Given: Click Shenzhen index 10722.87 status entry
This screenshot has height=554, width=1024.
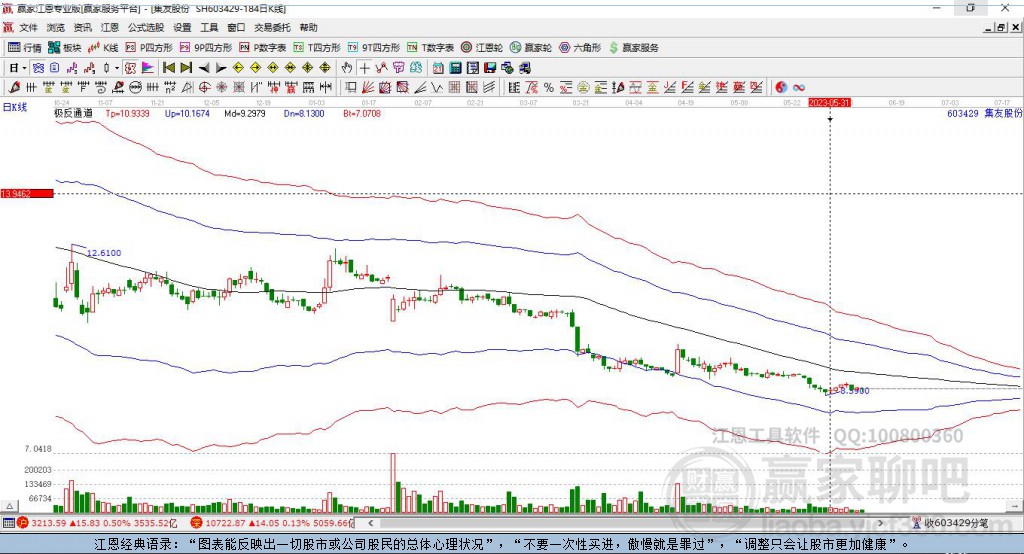Looking at the screenshot, I should 272,523.
